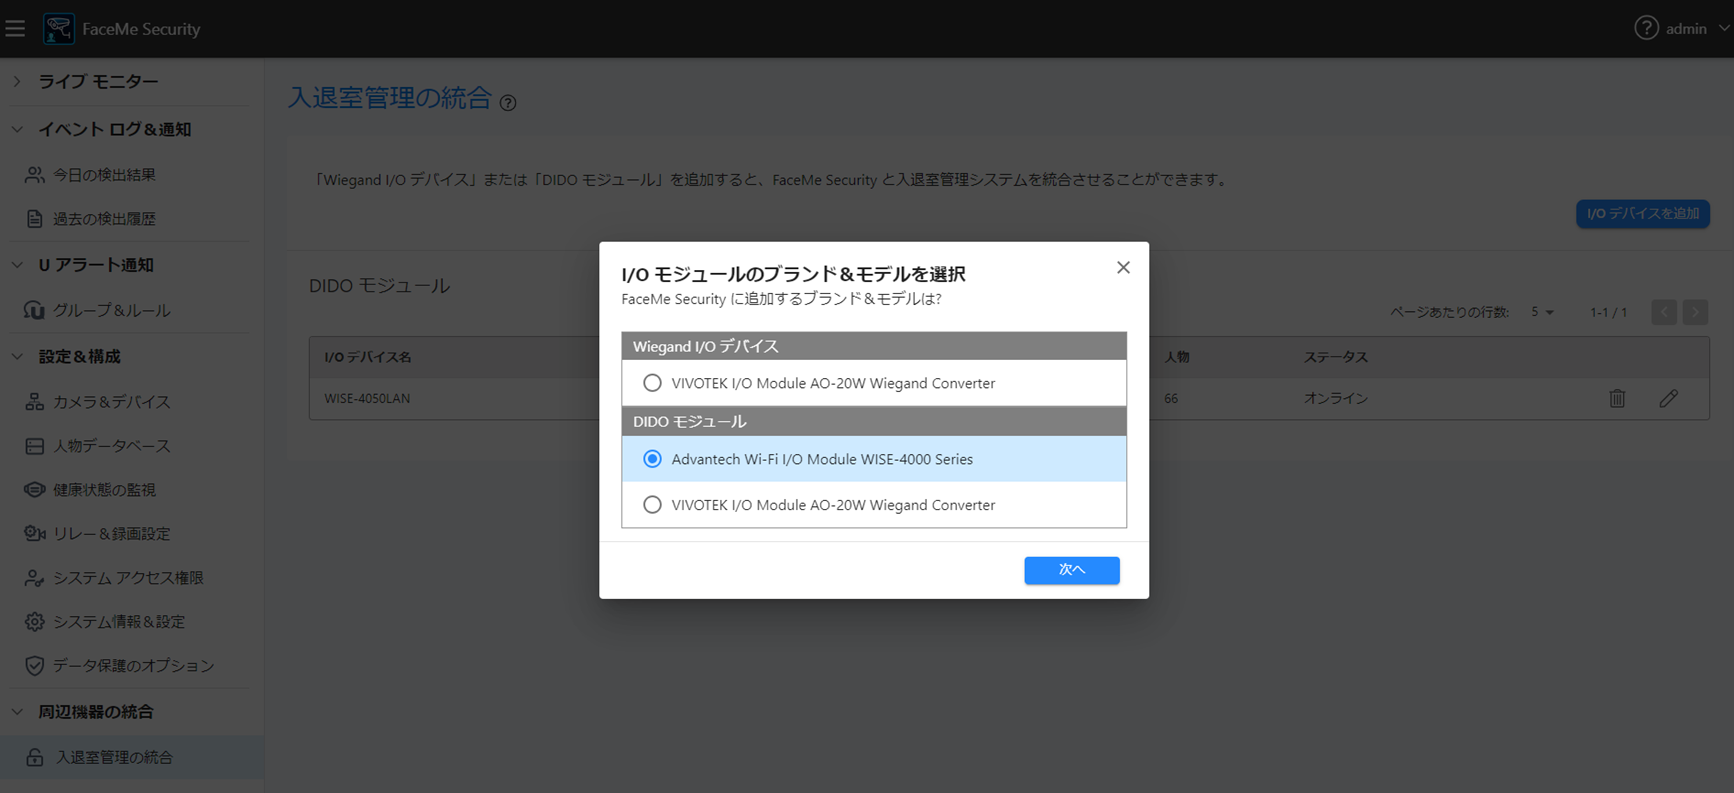This screenshot has height=793, width=1734.
Task: Select VIVOTEK radio under Wiegand I/O デバイス
Action: coord(652,383)
